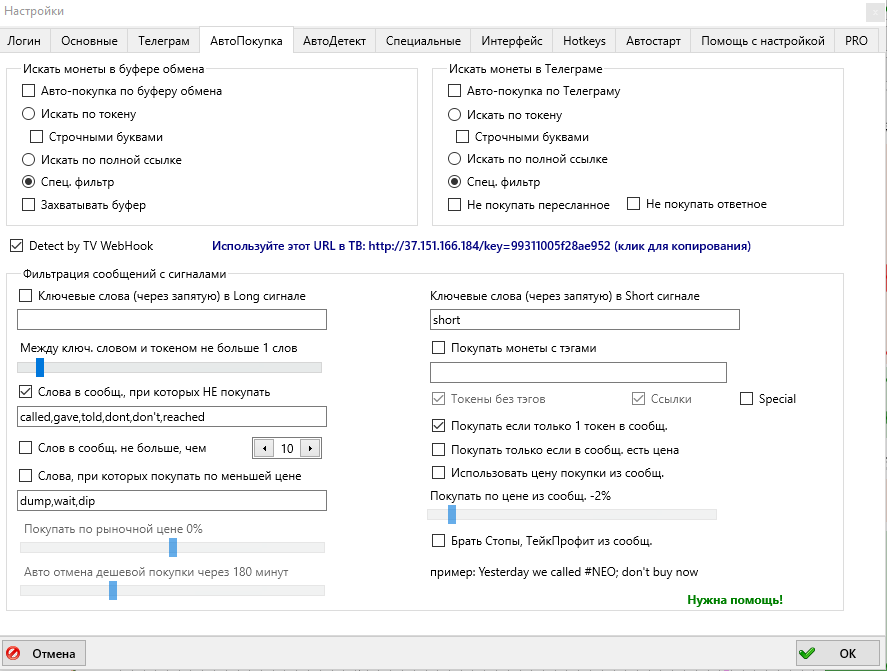Click the Отмена button

[44, 653]
